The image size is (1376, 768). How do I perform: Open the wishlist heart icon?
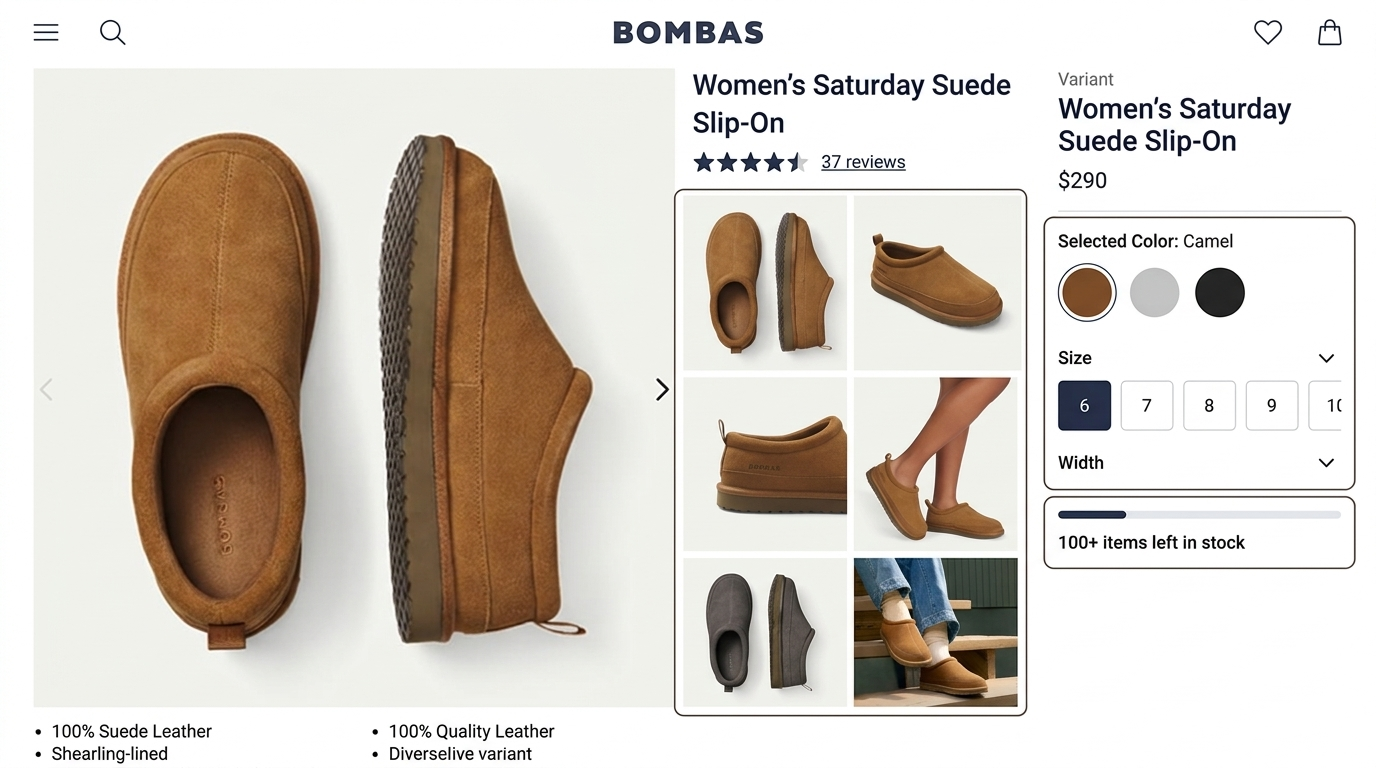[1267, 33]
